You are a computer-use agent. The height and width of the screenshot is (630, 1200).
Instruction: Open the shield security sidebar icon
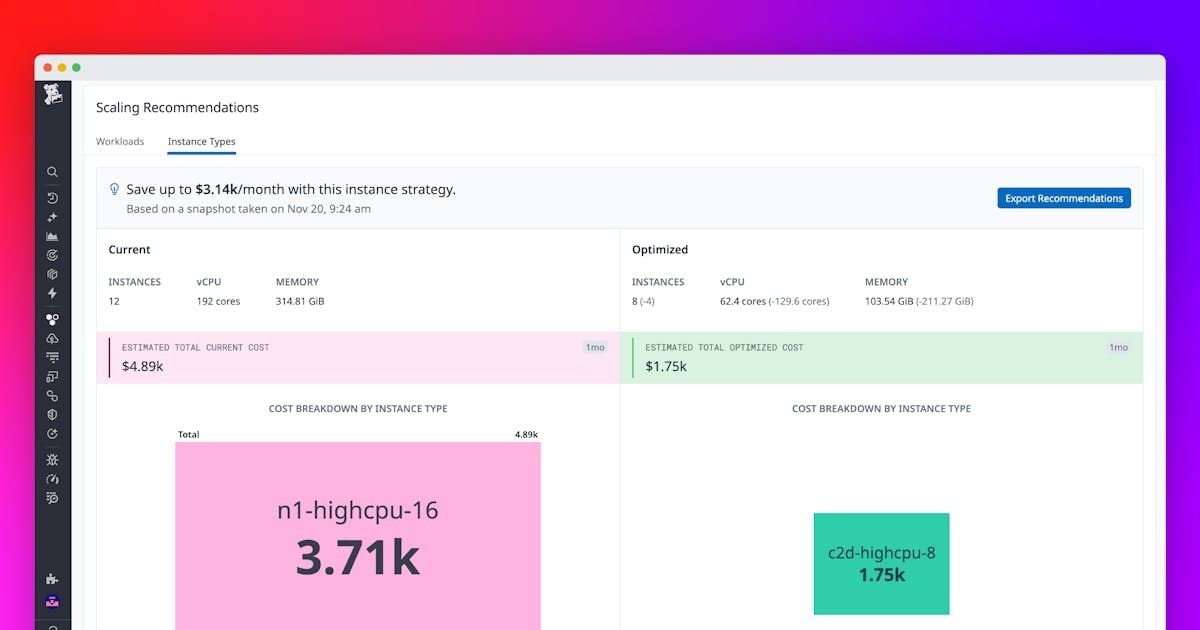pos(52,414)
